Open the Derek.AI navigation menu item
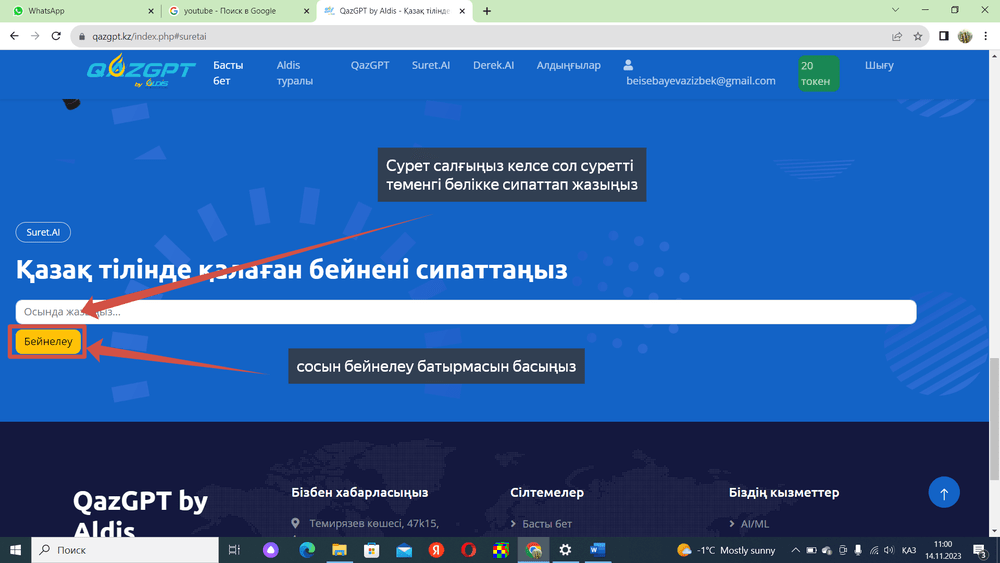The image size is (1000, 563). point(493,65)
